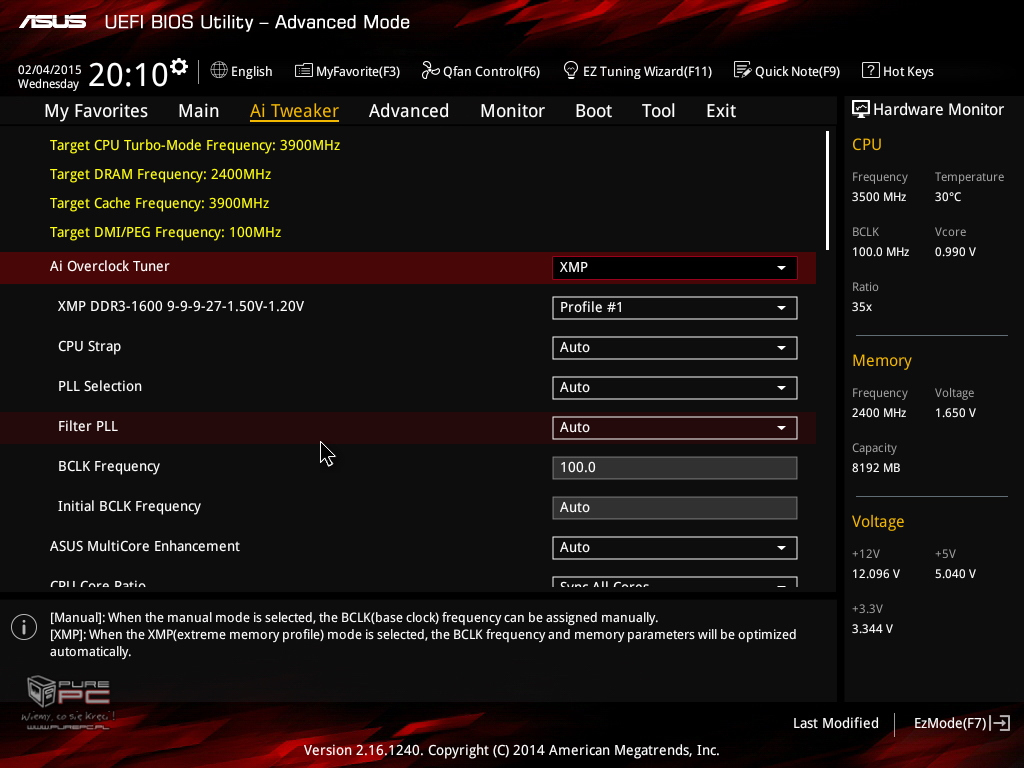Open the Advanced tab
Image resolution: width=1024 pixels, height=768 pixels.
pos(409,111)
